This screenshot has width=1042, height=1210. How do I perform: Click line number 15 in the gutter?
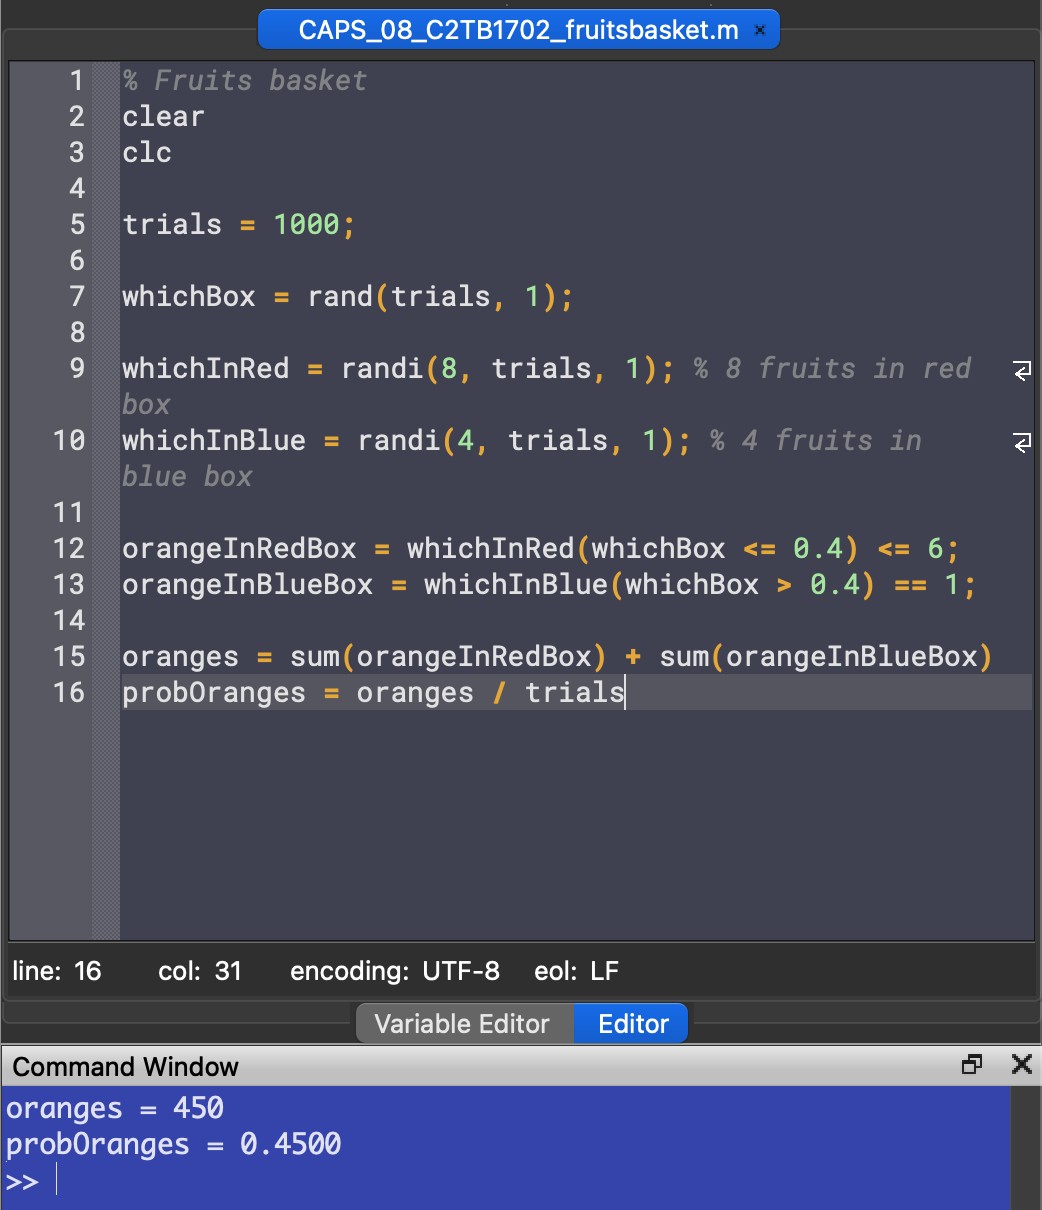point(69,657)
